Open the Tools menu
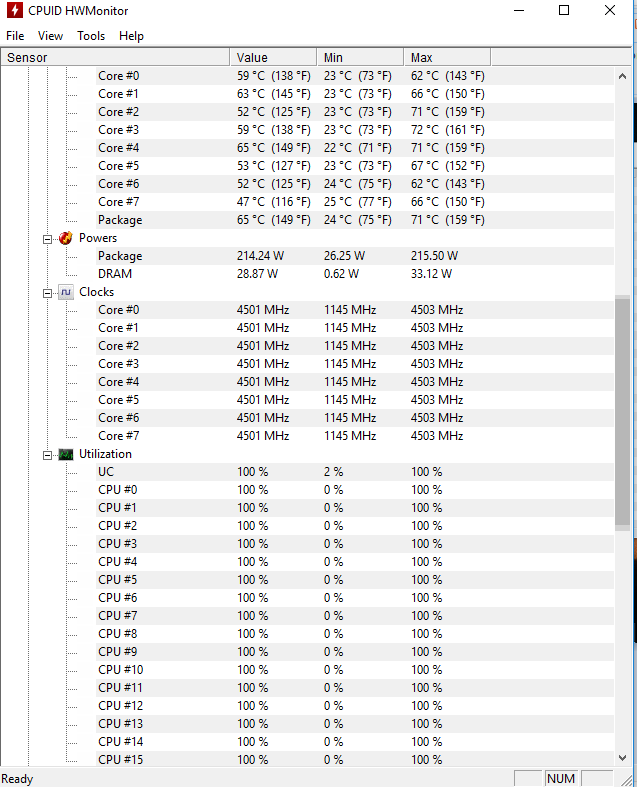Screen dimensions: 637x787 [x=91, y=36]
